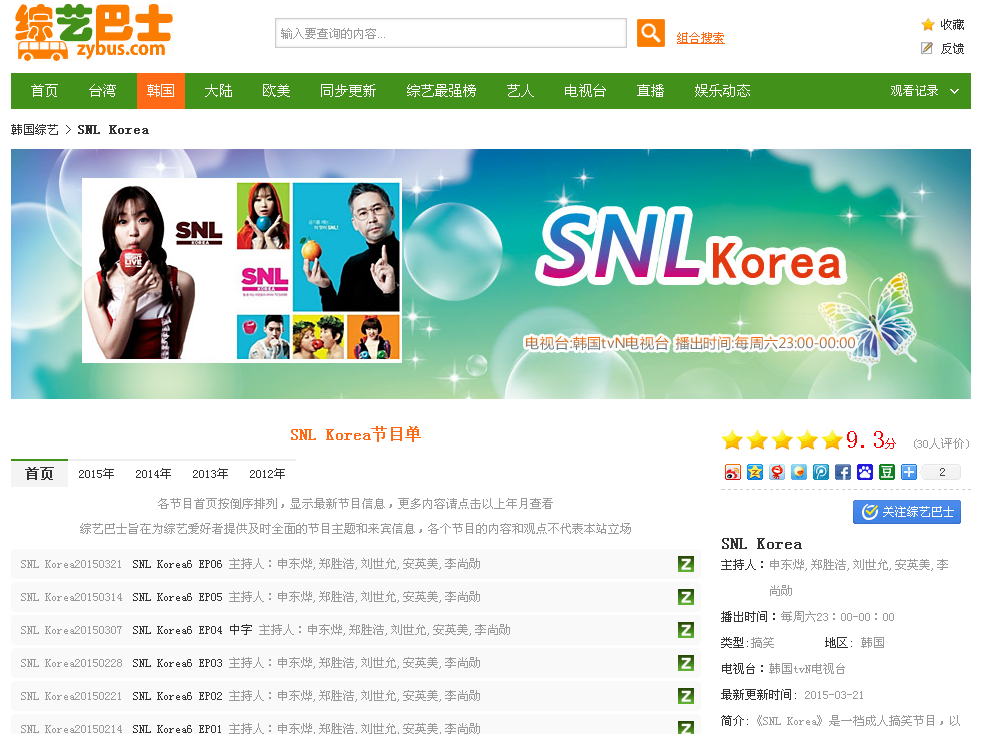989x734 pixels.
Task: Click the fourth rating star
Action: 807,440
